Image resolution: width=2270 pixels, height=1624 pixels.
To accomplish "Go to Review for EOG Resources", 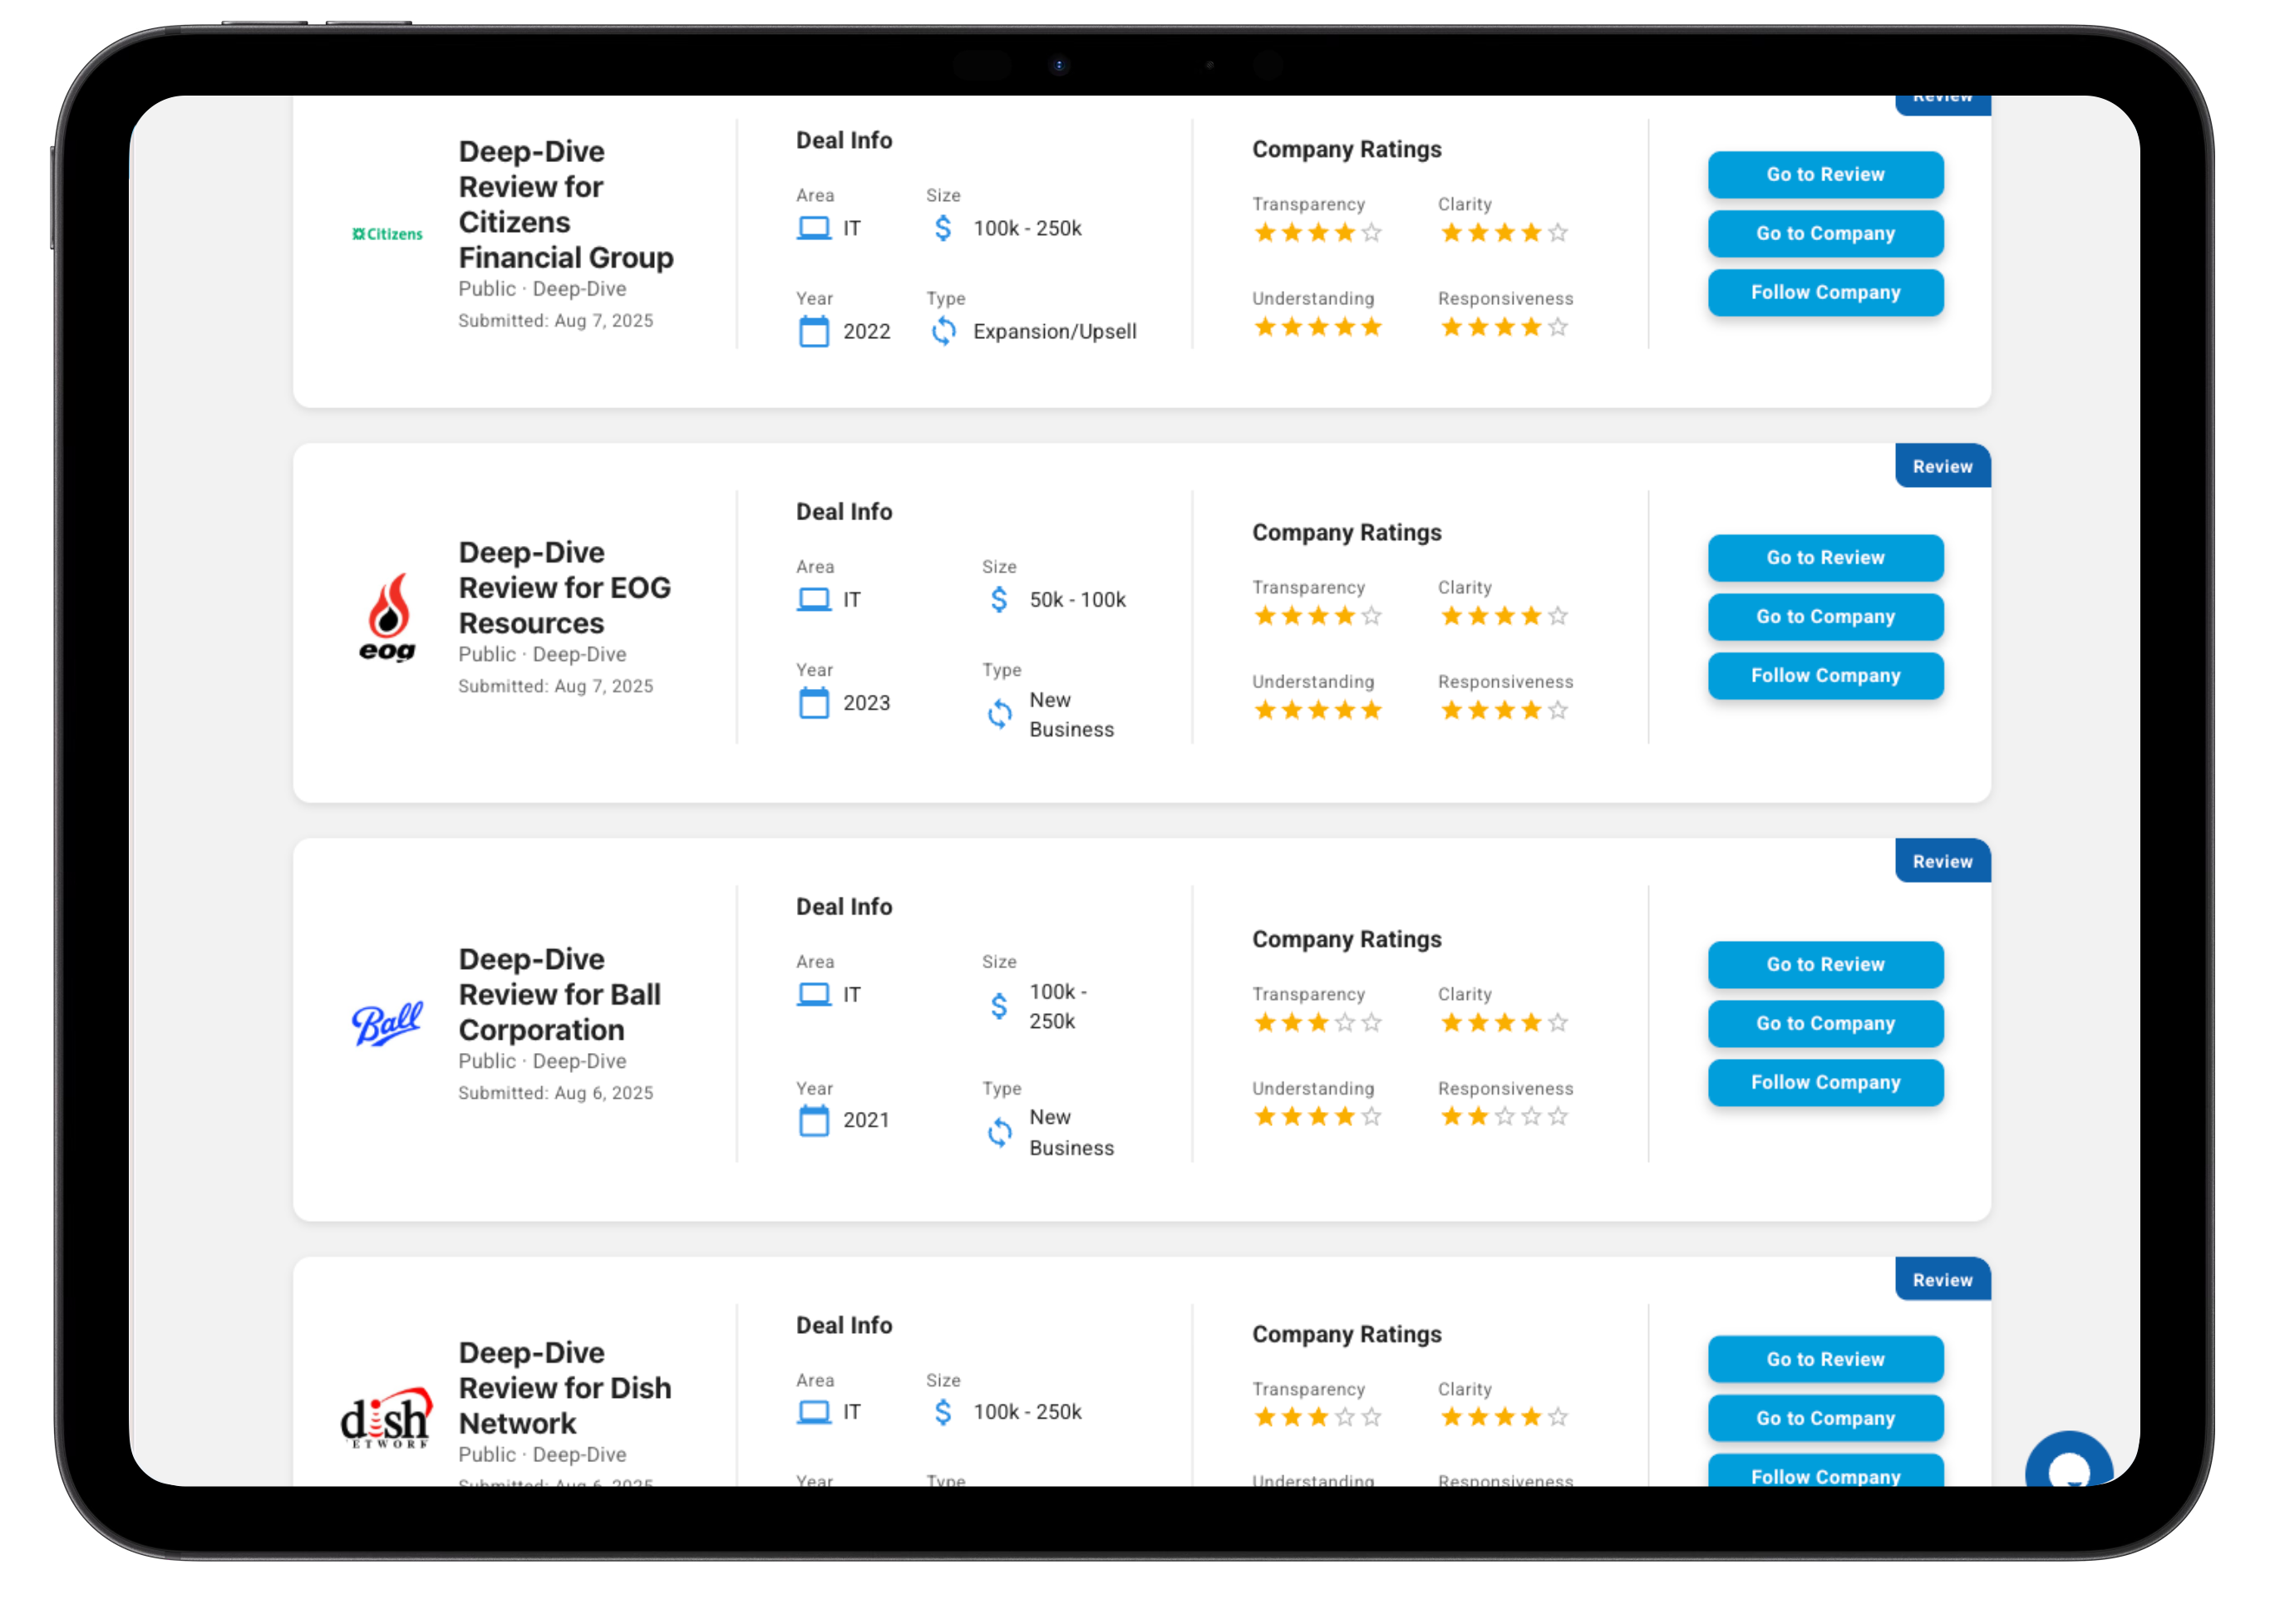I will pos(1825,558).
